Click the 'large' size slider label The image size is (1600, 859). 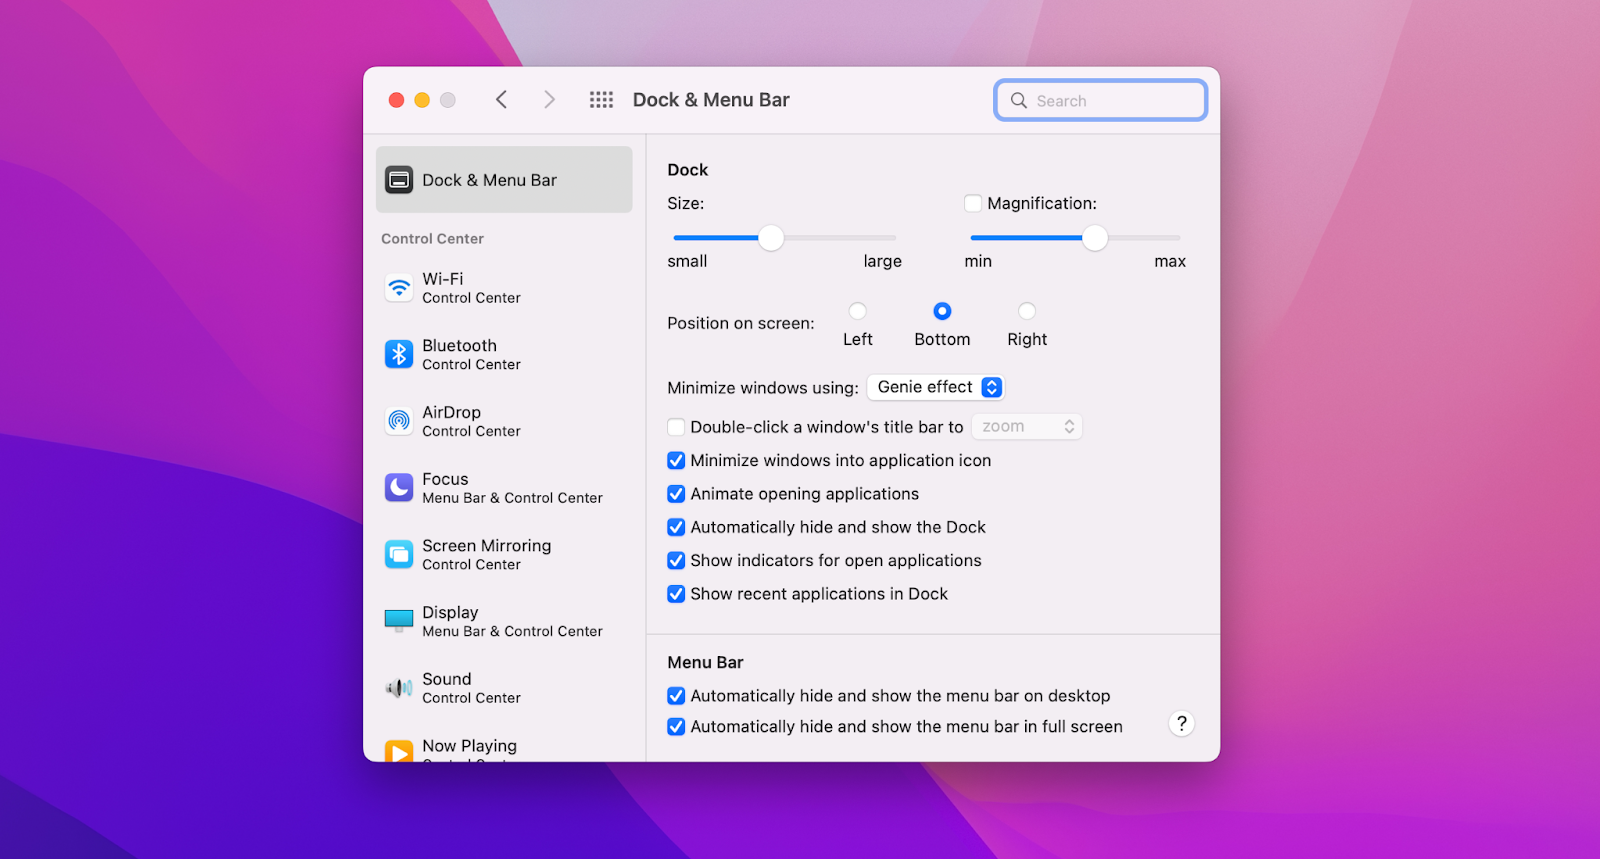pyautogui.click(x=883, y=261)
